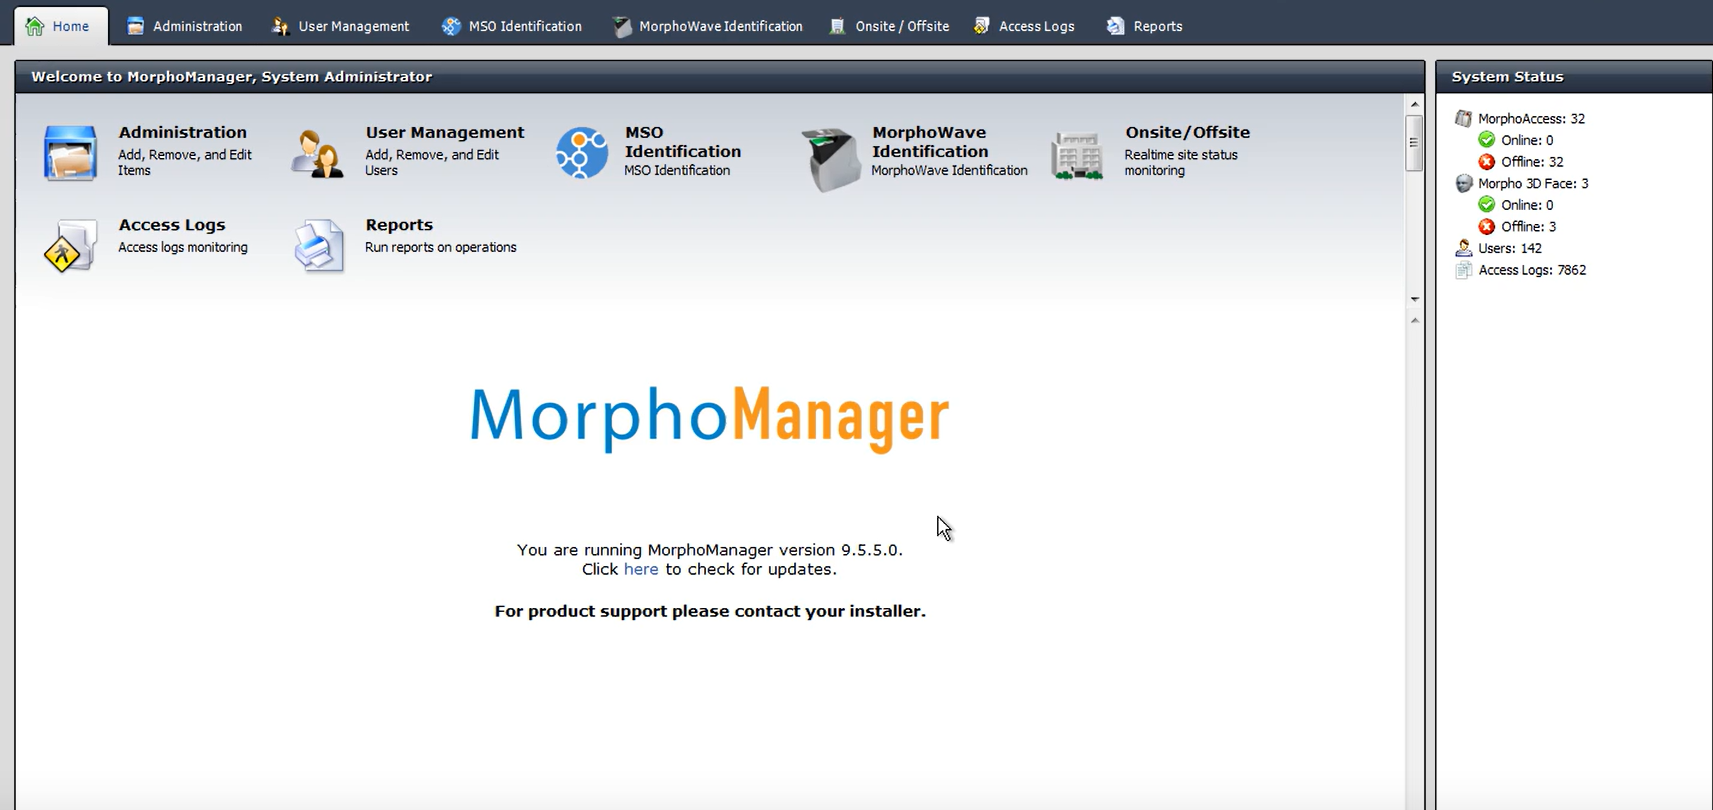
Task: Click the Access Logs warning sign icon
Action: [x=69, y=246]
